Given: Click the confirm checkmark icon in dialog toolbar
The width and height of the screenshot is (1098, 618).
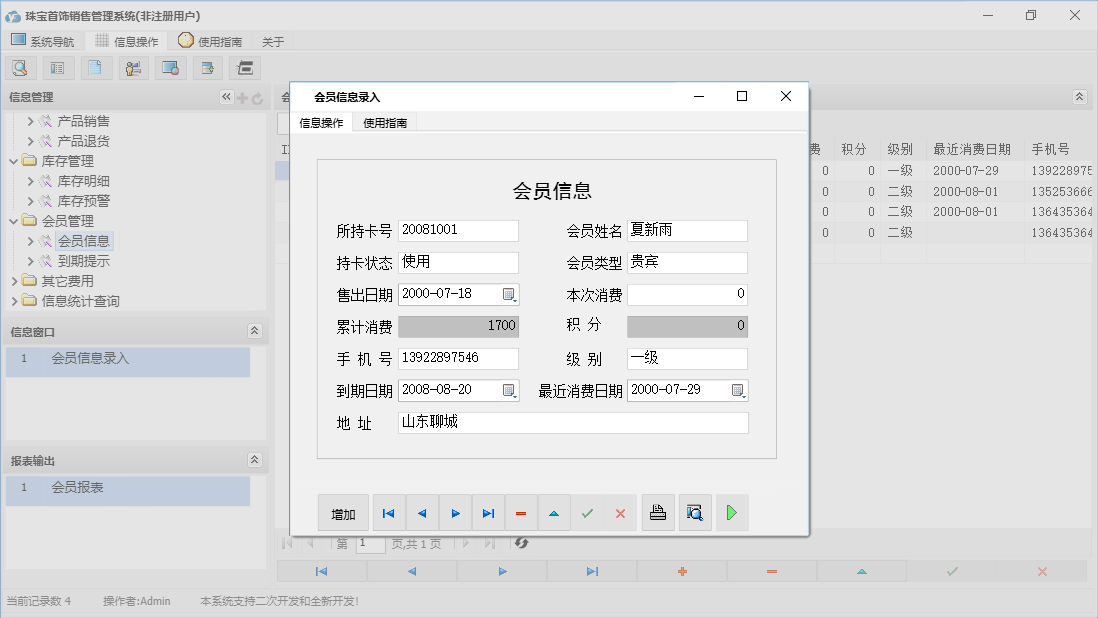Looking at the screenshot, I should 588,512.
